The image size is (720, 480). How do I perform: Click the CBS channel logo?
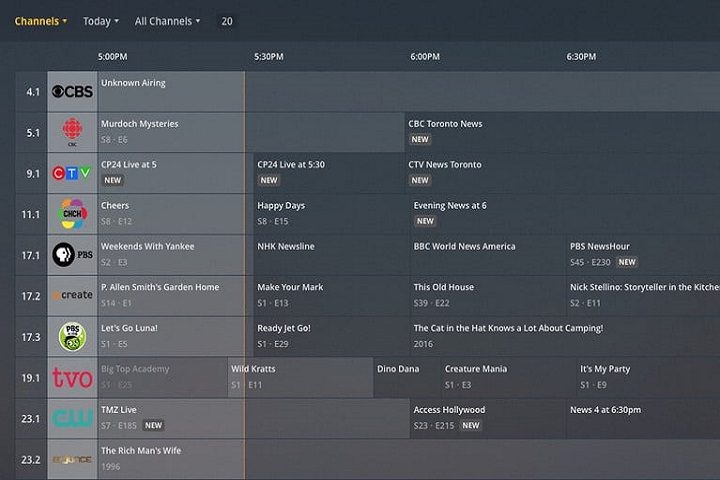72,92
